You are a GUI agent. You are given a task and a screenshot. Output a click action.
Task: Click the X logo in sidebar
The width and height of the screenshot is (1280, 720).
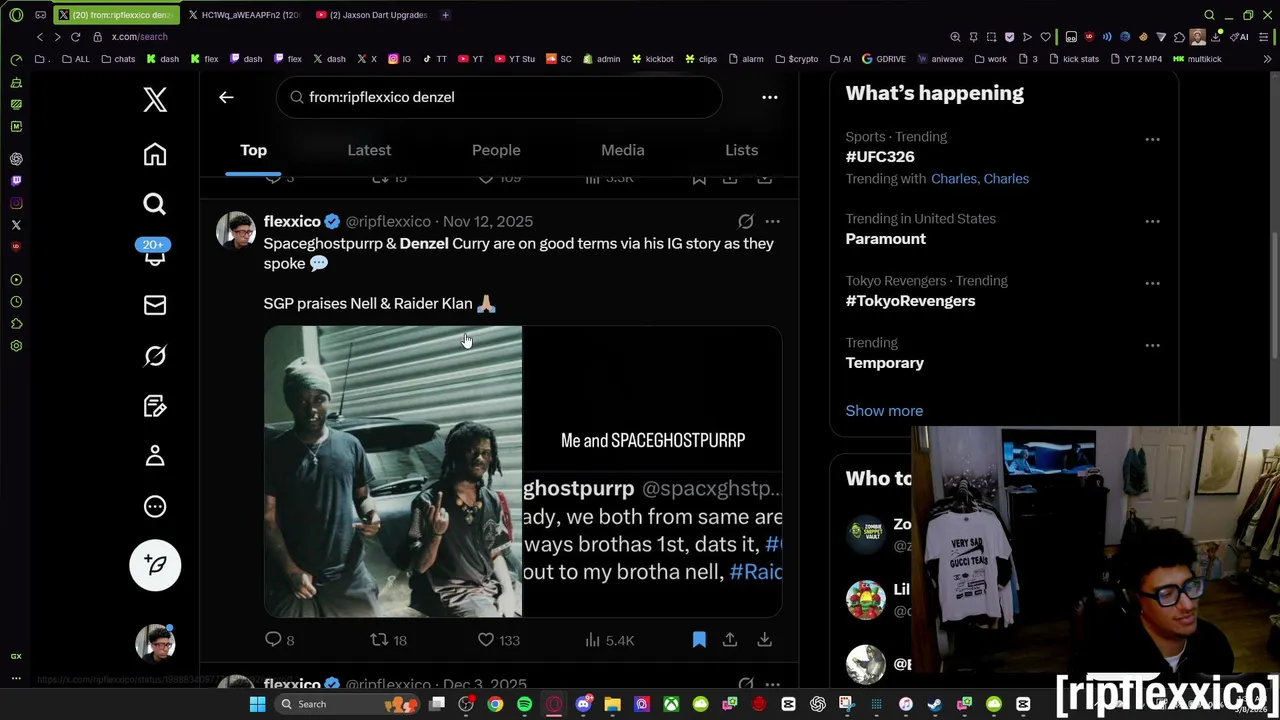tap(155, 99)
